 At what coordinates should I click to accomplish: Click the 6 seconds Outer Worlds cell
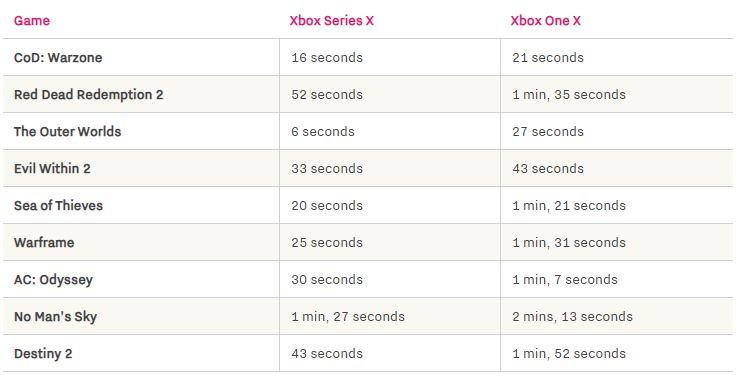click(323, 131)
